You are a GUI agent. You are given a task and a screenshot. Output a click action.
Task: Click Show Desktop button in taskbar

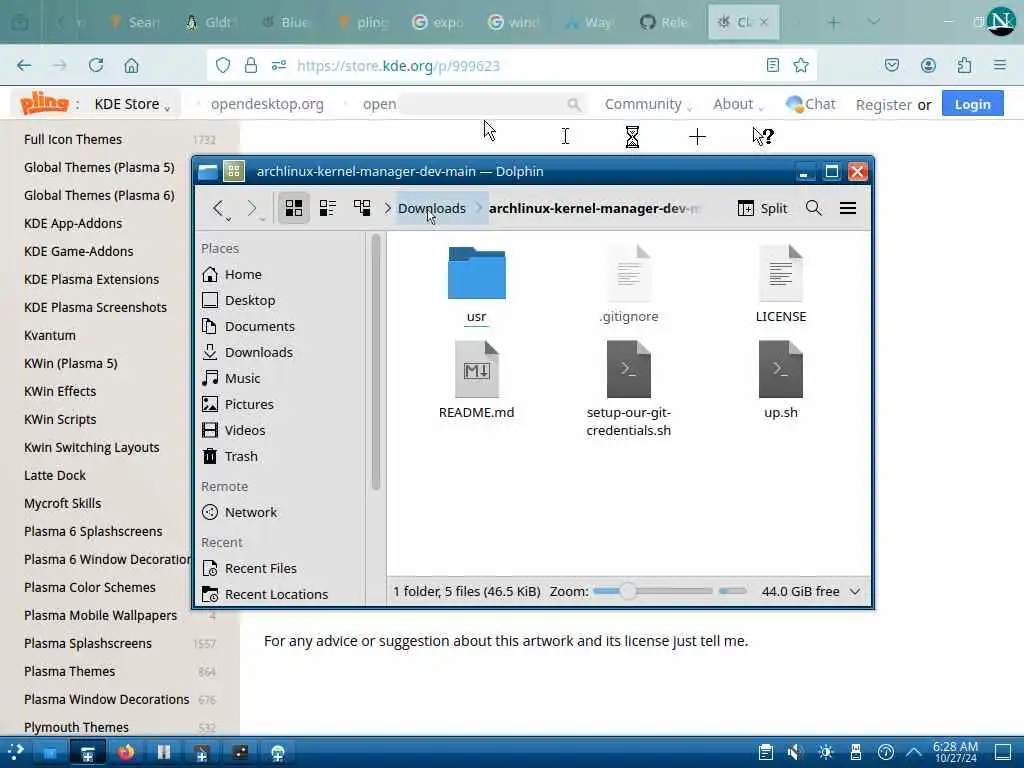pyautogui.click(x=1002, y=752)
